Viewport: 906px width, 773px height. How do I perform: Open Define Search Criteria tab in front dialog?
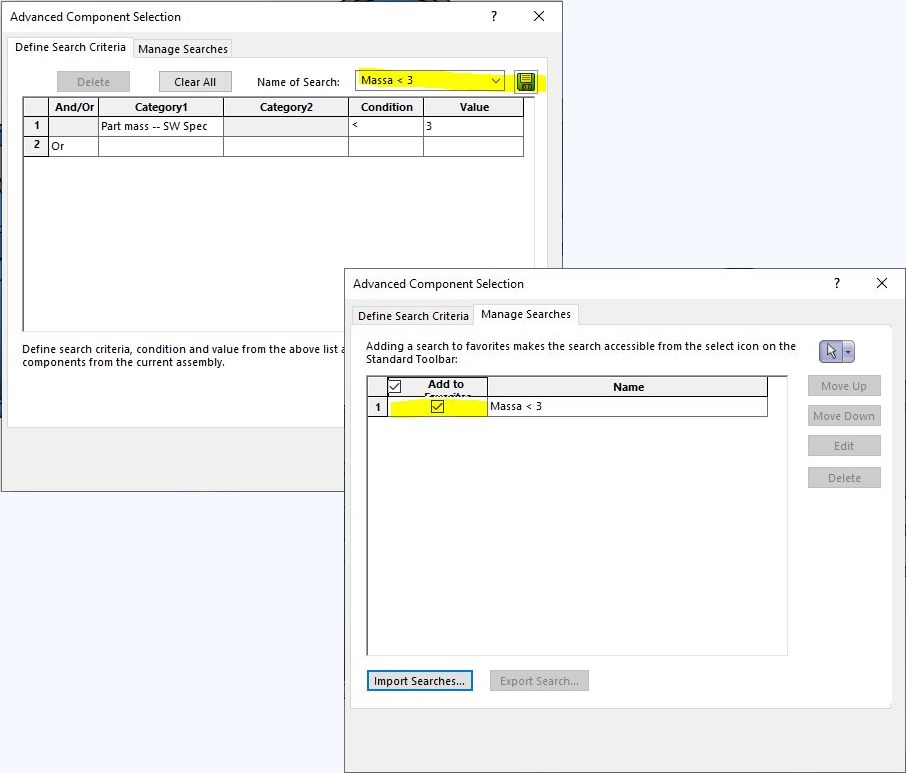pos(413,316)
